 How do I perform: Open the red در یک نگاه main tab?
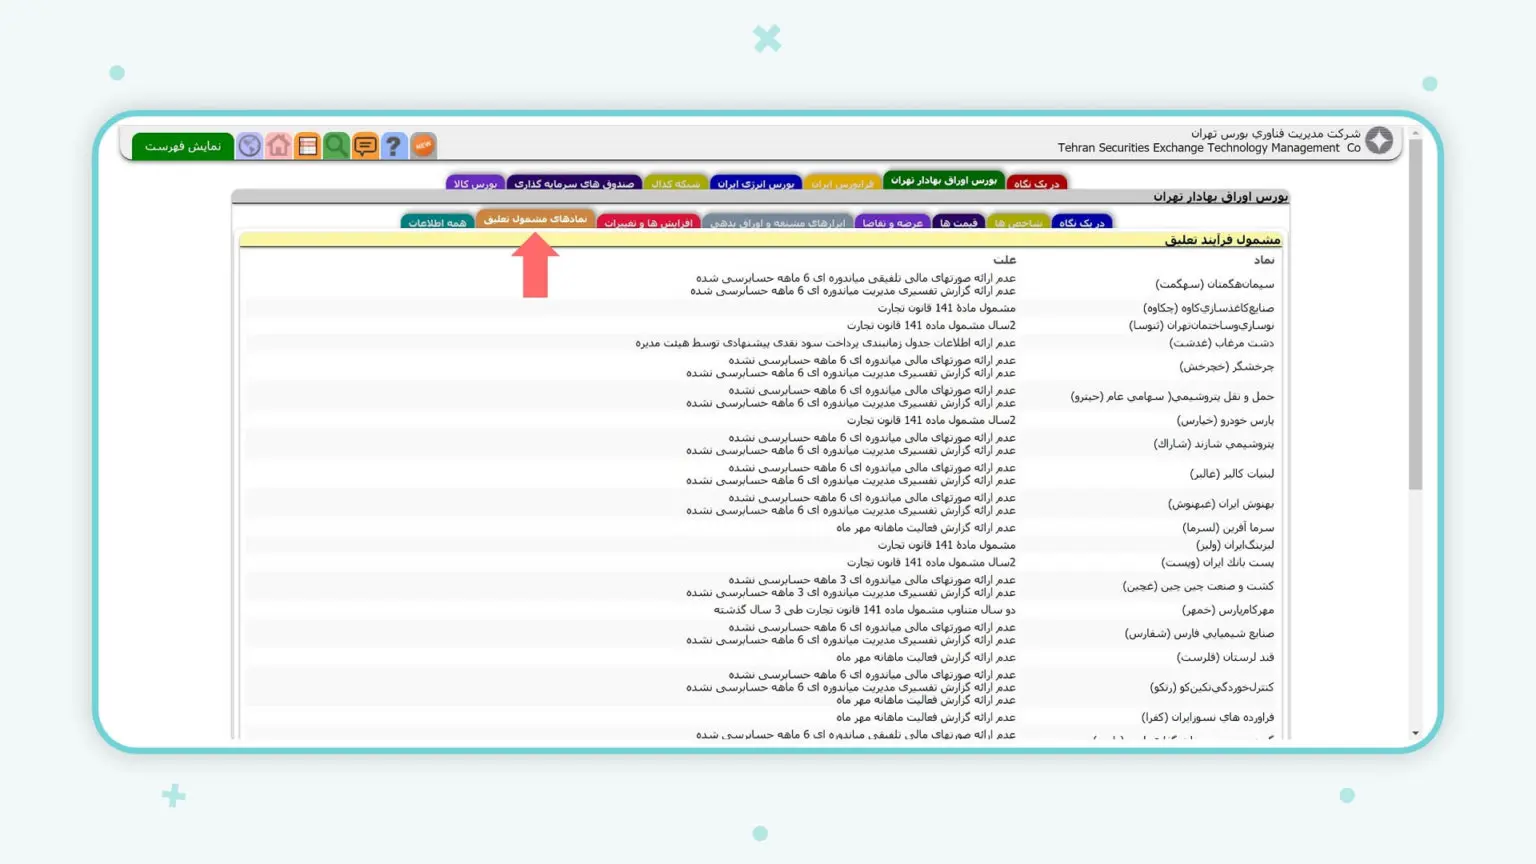tap(1037, 183)
